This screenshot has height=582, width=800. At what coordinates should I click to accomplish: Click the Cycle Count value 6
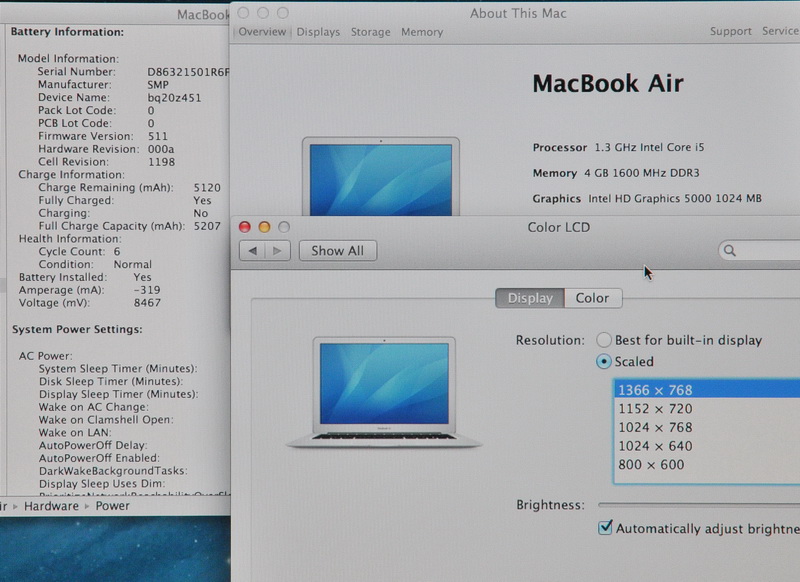117,251
